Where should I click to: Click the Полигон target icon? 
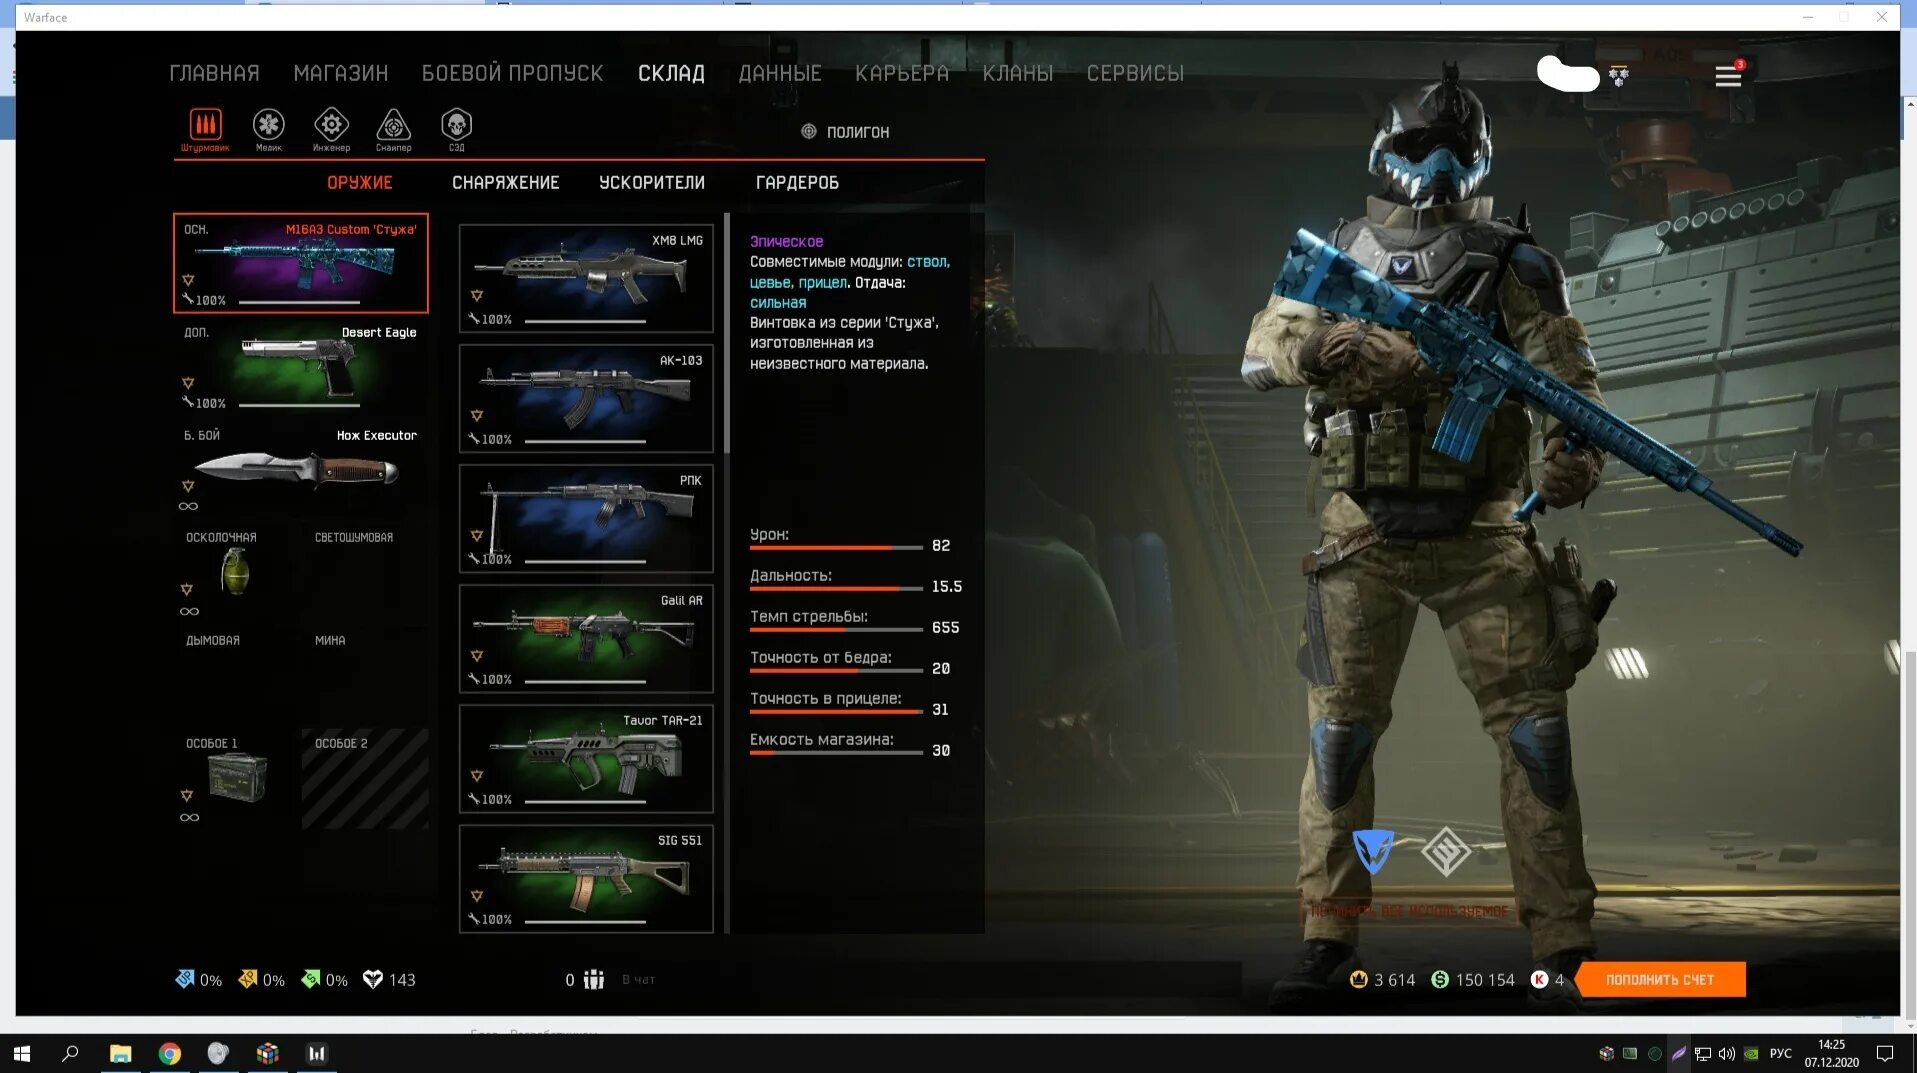[809, 131]
